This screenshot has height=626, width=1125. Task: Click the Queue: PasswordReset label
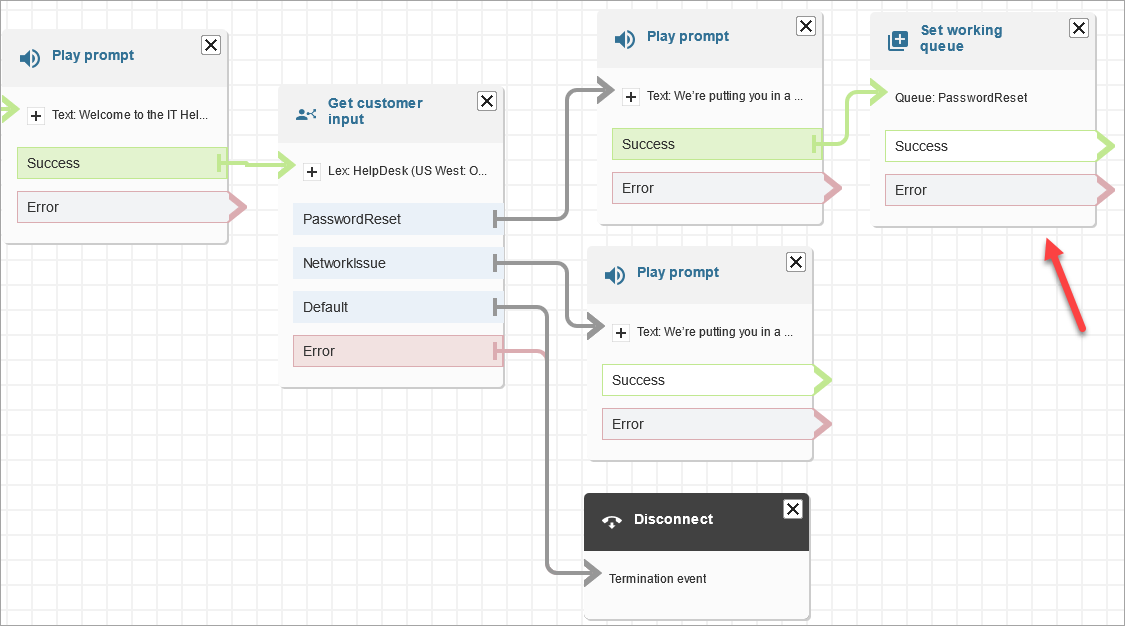(x=960, y=97)
